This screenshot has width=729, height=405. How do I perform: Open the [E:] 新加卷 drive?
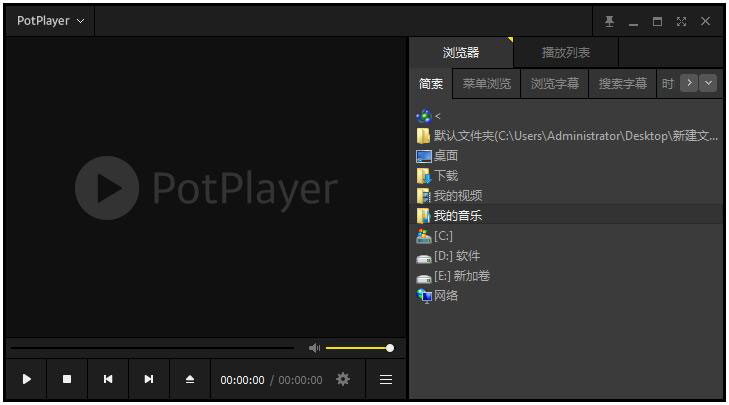click(x=453, y=276)
